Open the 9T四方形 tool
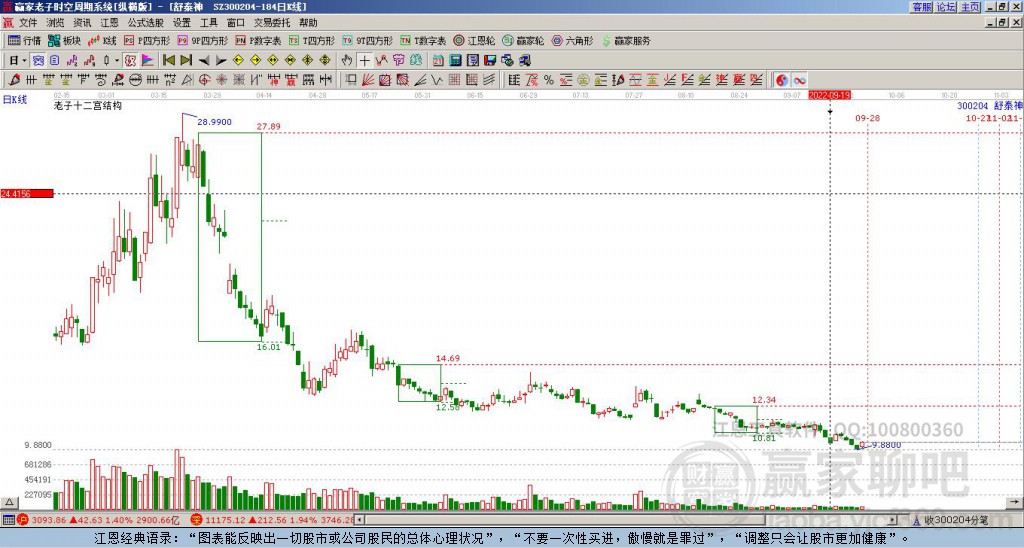This screenshot has height=548, width=1024. (x=367, y=40)
